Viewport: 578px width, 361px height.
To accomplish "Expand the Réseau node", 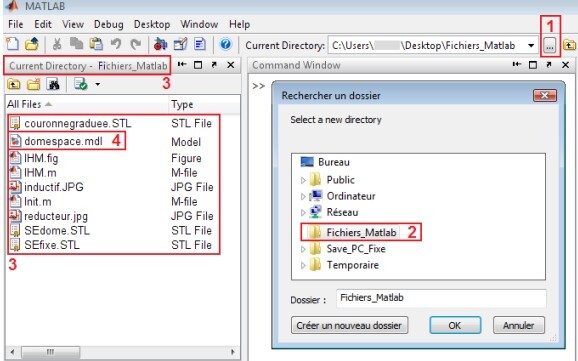I will pyautogui.click(x=303, y=212).
